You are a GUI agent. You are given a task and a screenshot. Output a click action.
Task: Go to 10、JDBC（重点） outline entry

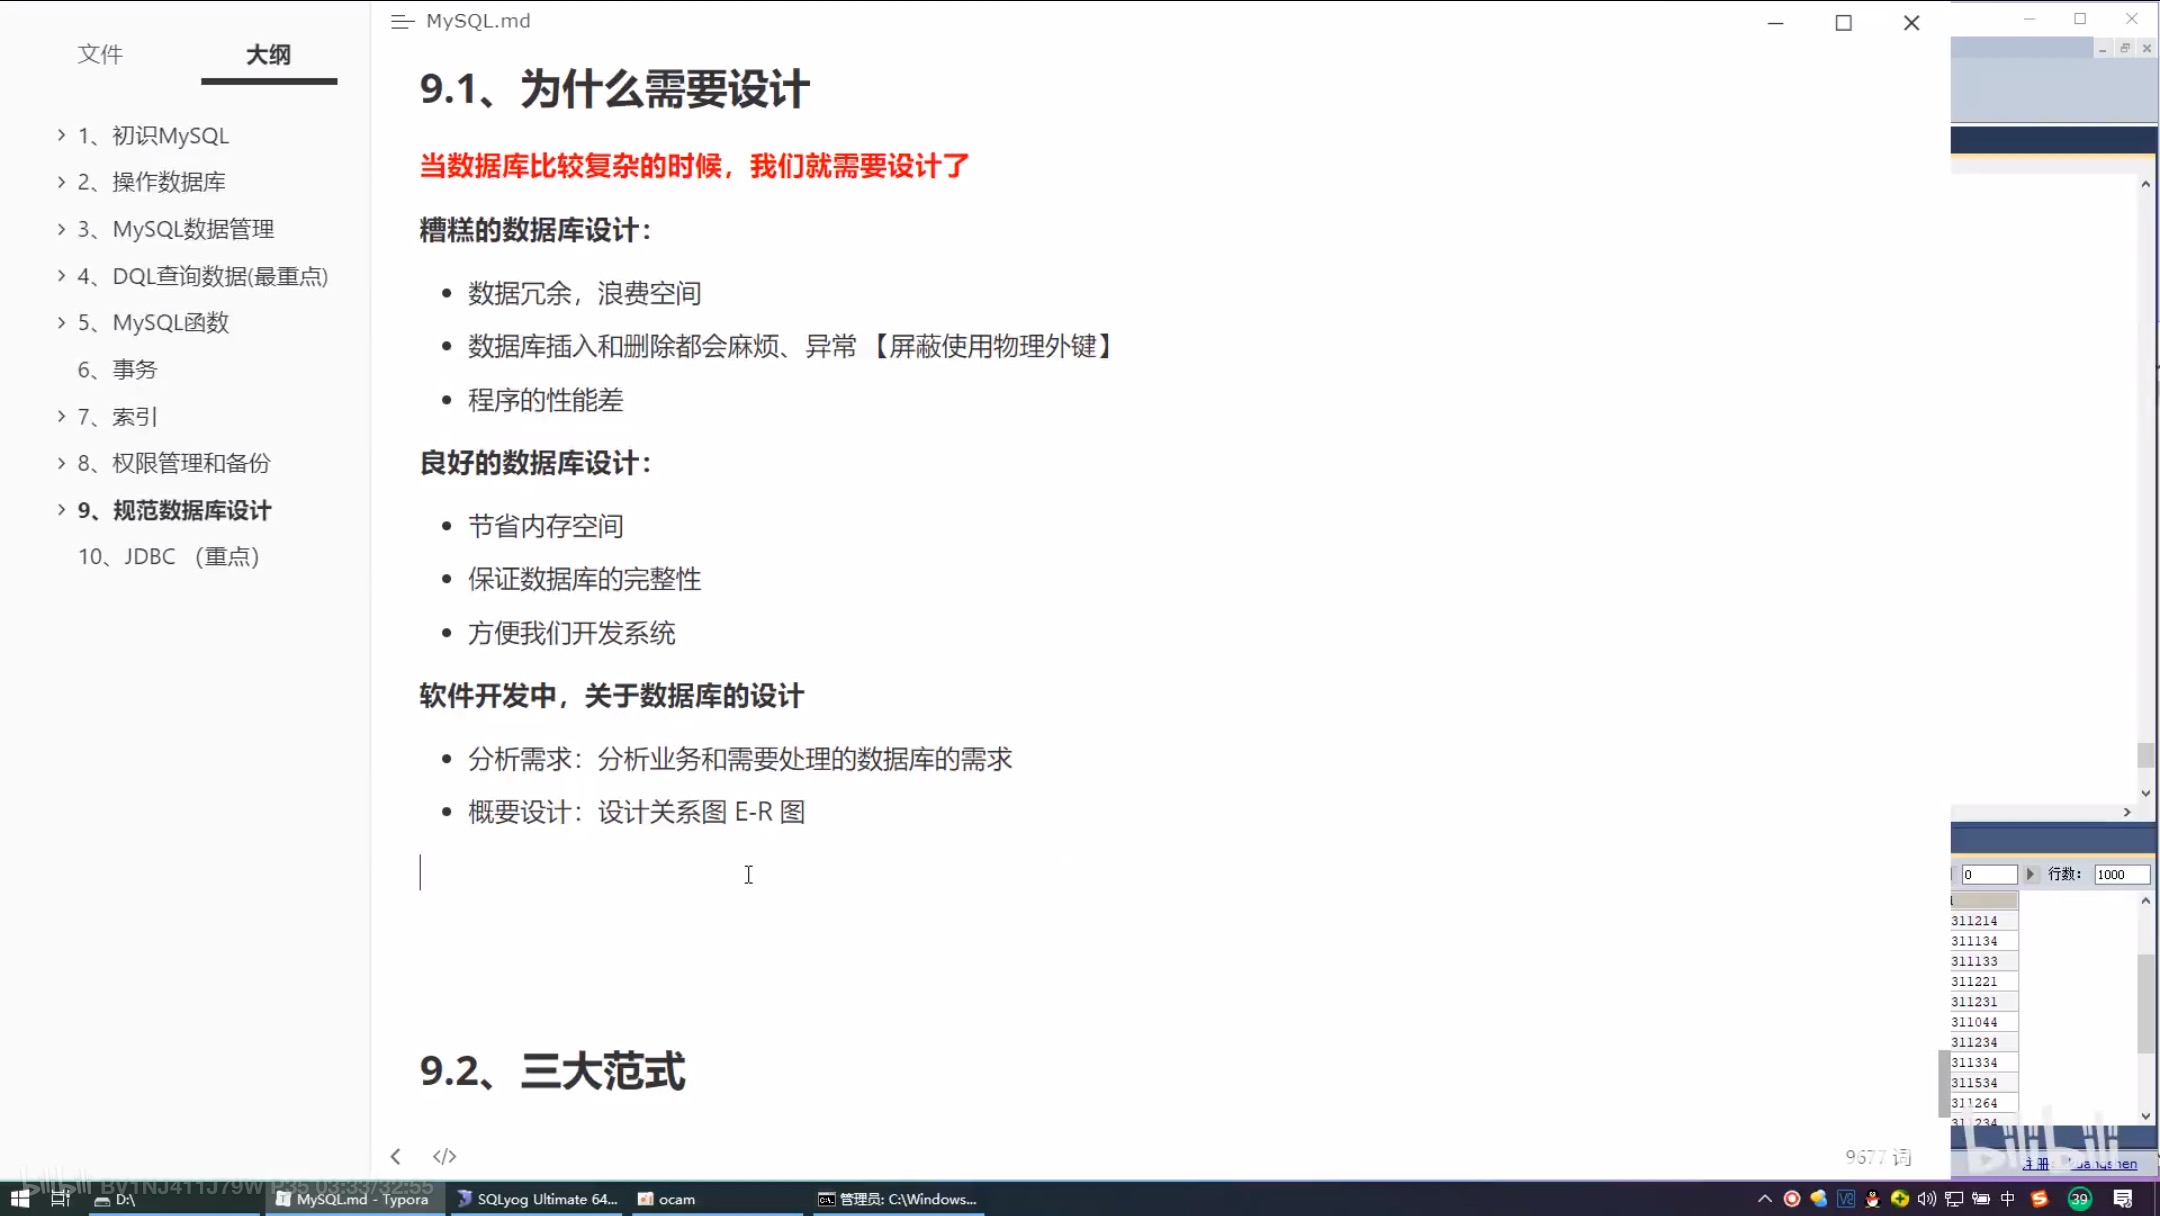click(x=168, y=556)
